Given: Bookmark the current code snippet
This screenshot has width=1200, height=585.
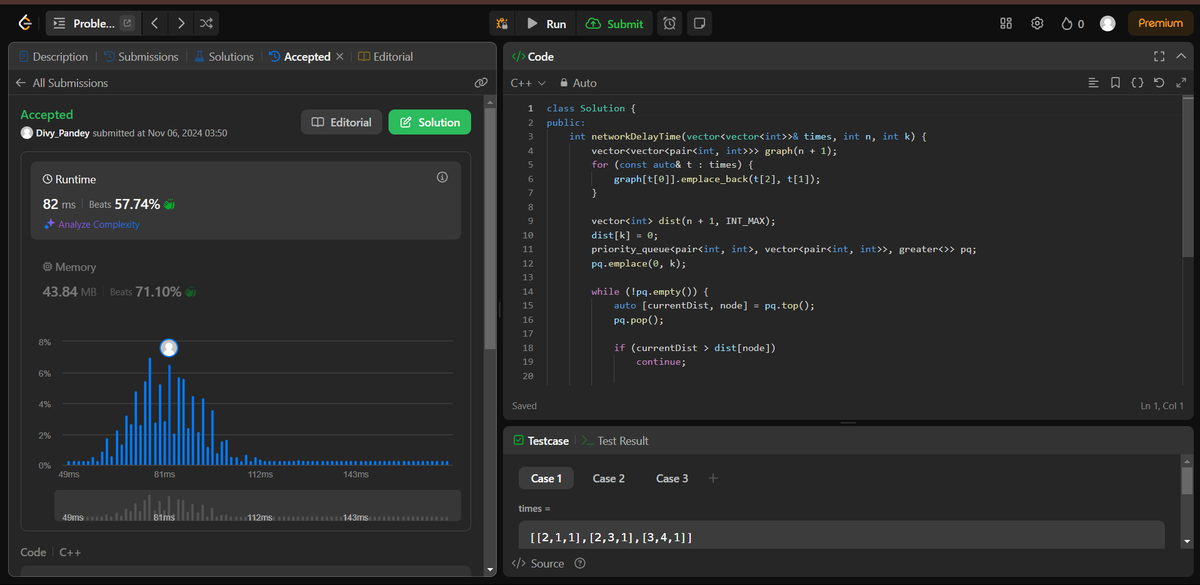Looking at the screenshot, I should tap(1116, 83).
